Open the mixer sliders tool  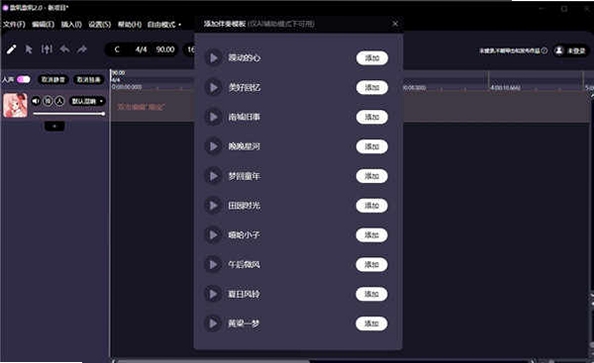(x=47, y=49)
